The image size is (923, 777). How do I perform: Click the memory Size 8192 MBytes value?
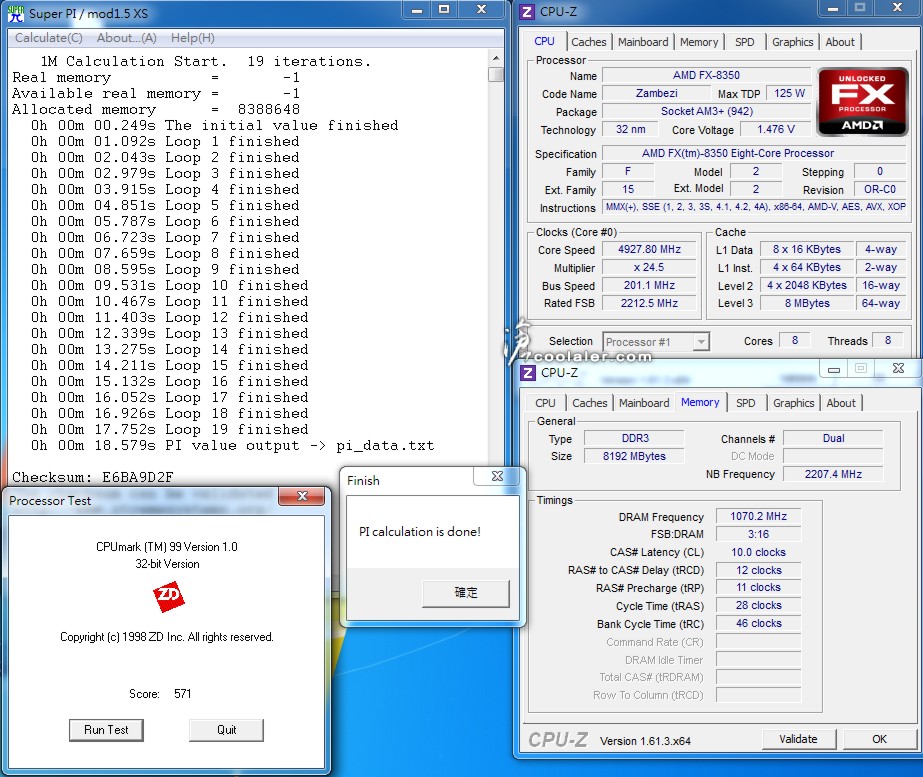(x=635, y=456)
